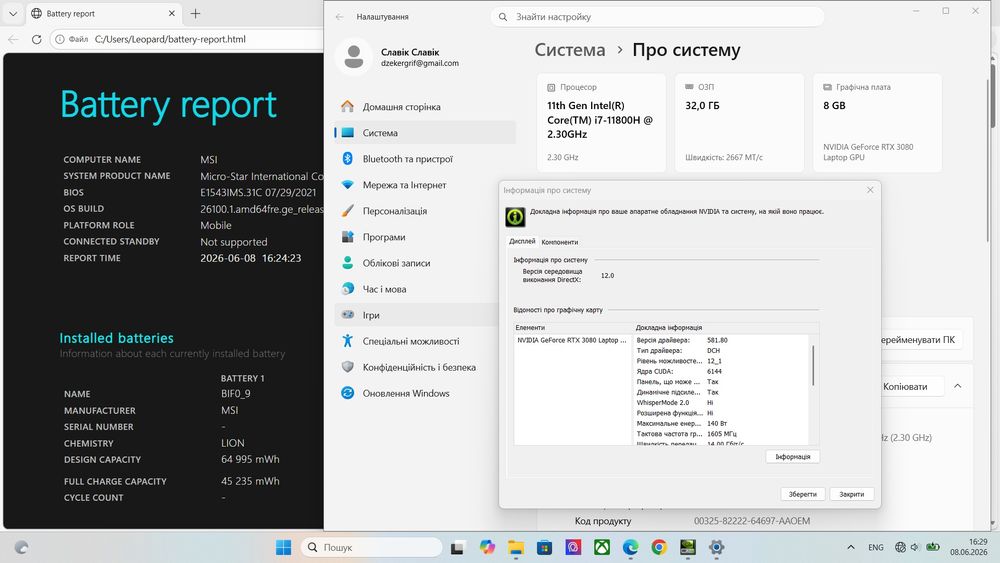Open Microsoft Store from the taskbar

[544, 547]
